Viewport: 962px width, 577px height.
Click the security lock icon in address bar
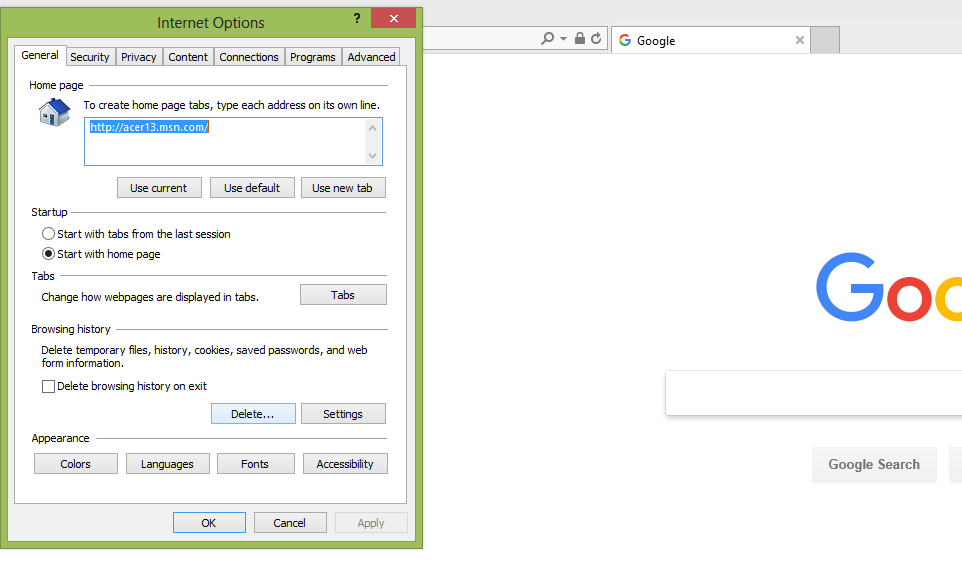580,39
